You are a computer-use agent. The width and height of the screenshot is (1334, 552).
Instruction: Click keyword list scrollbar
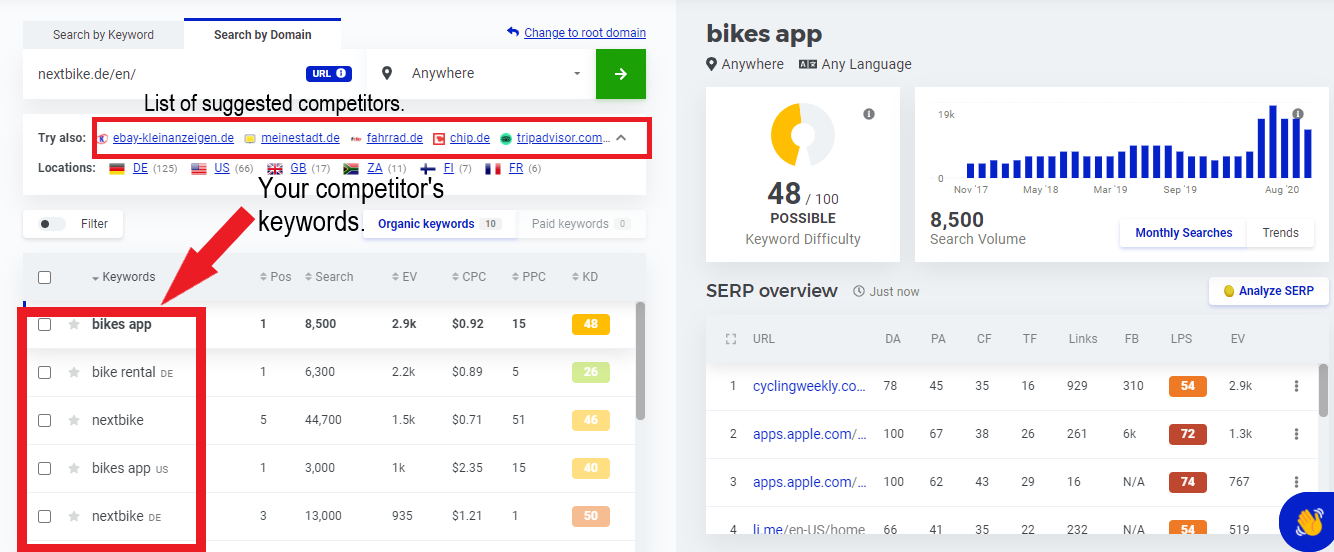(640, 361)
